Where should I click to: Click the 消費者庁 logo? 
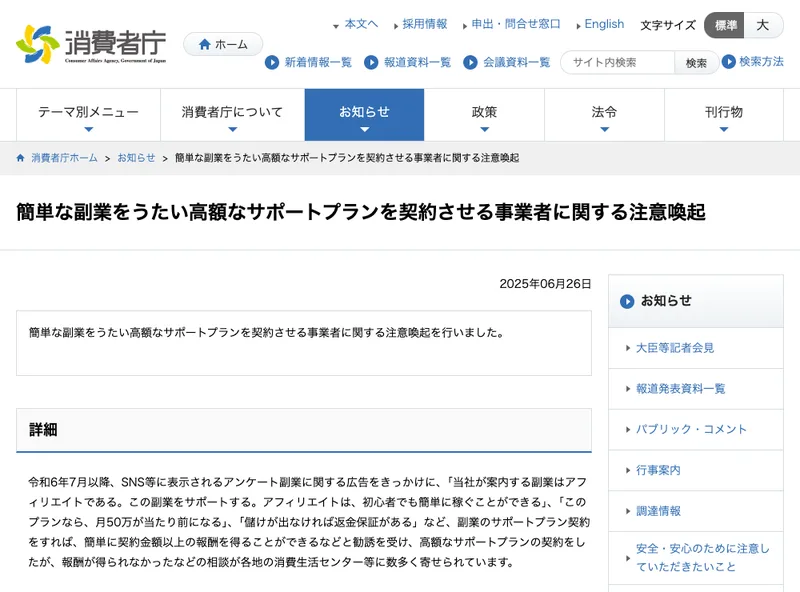(91, 45)
